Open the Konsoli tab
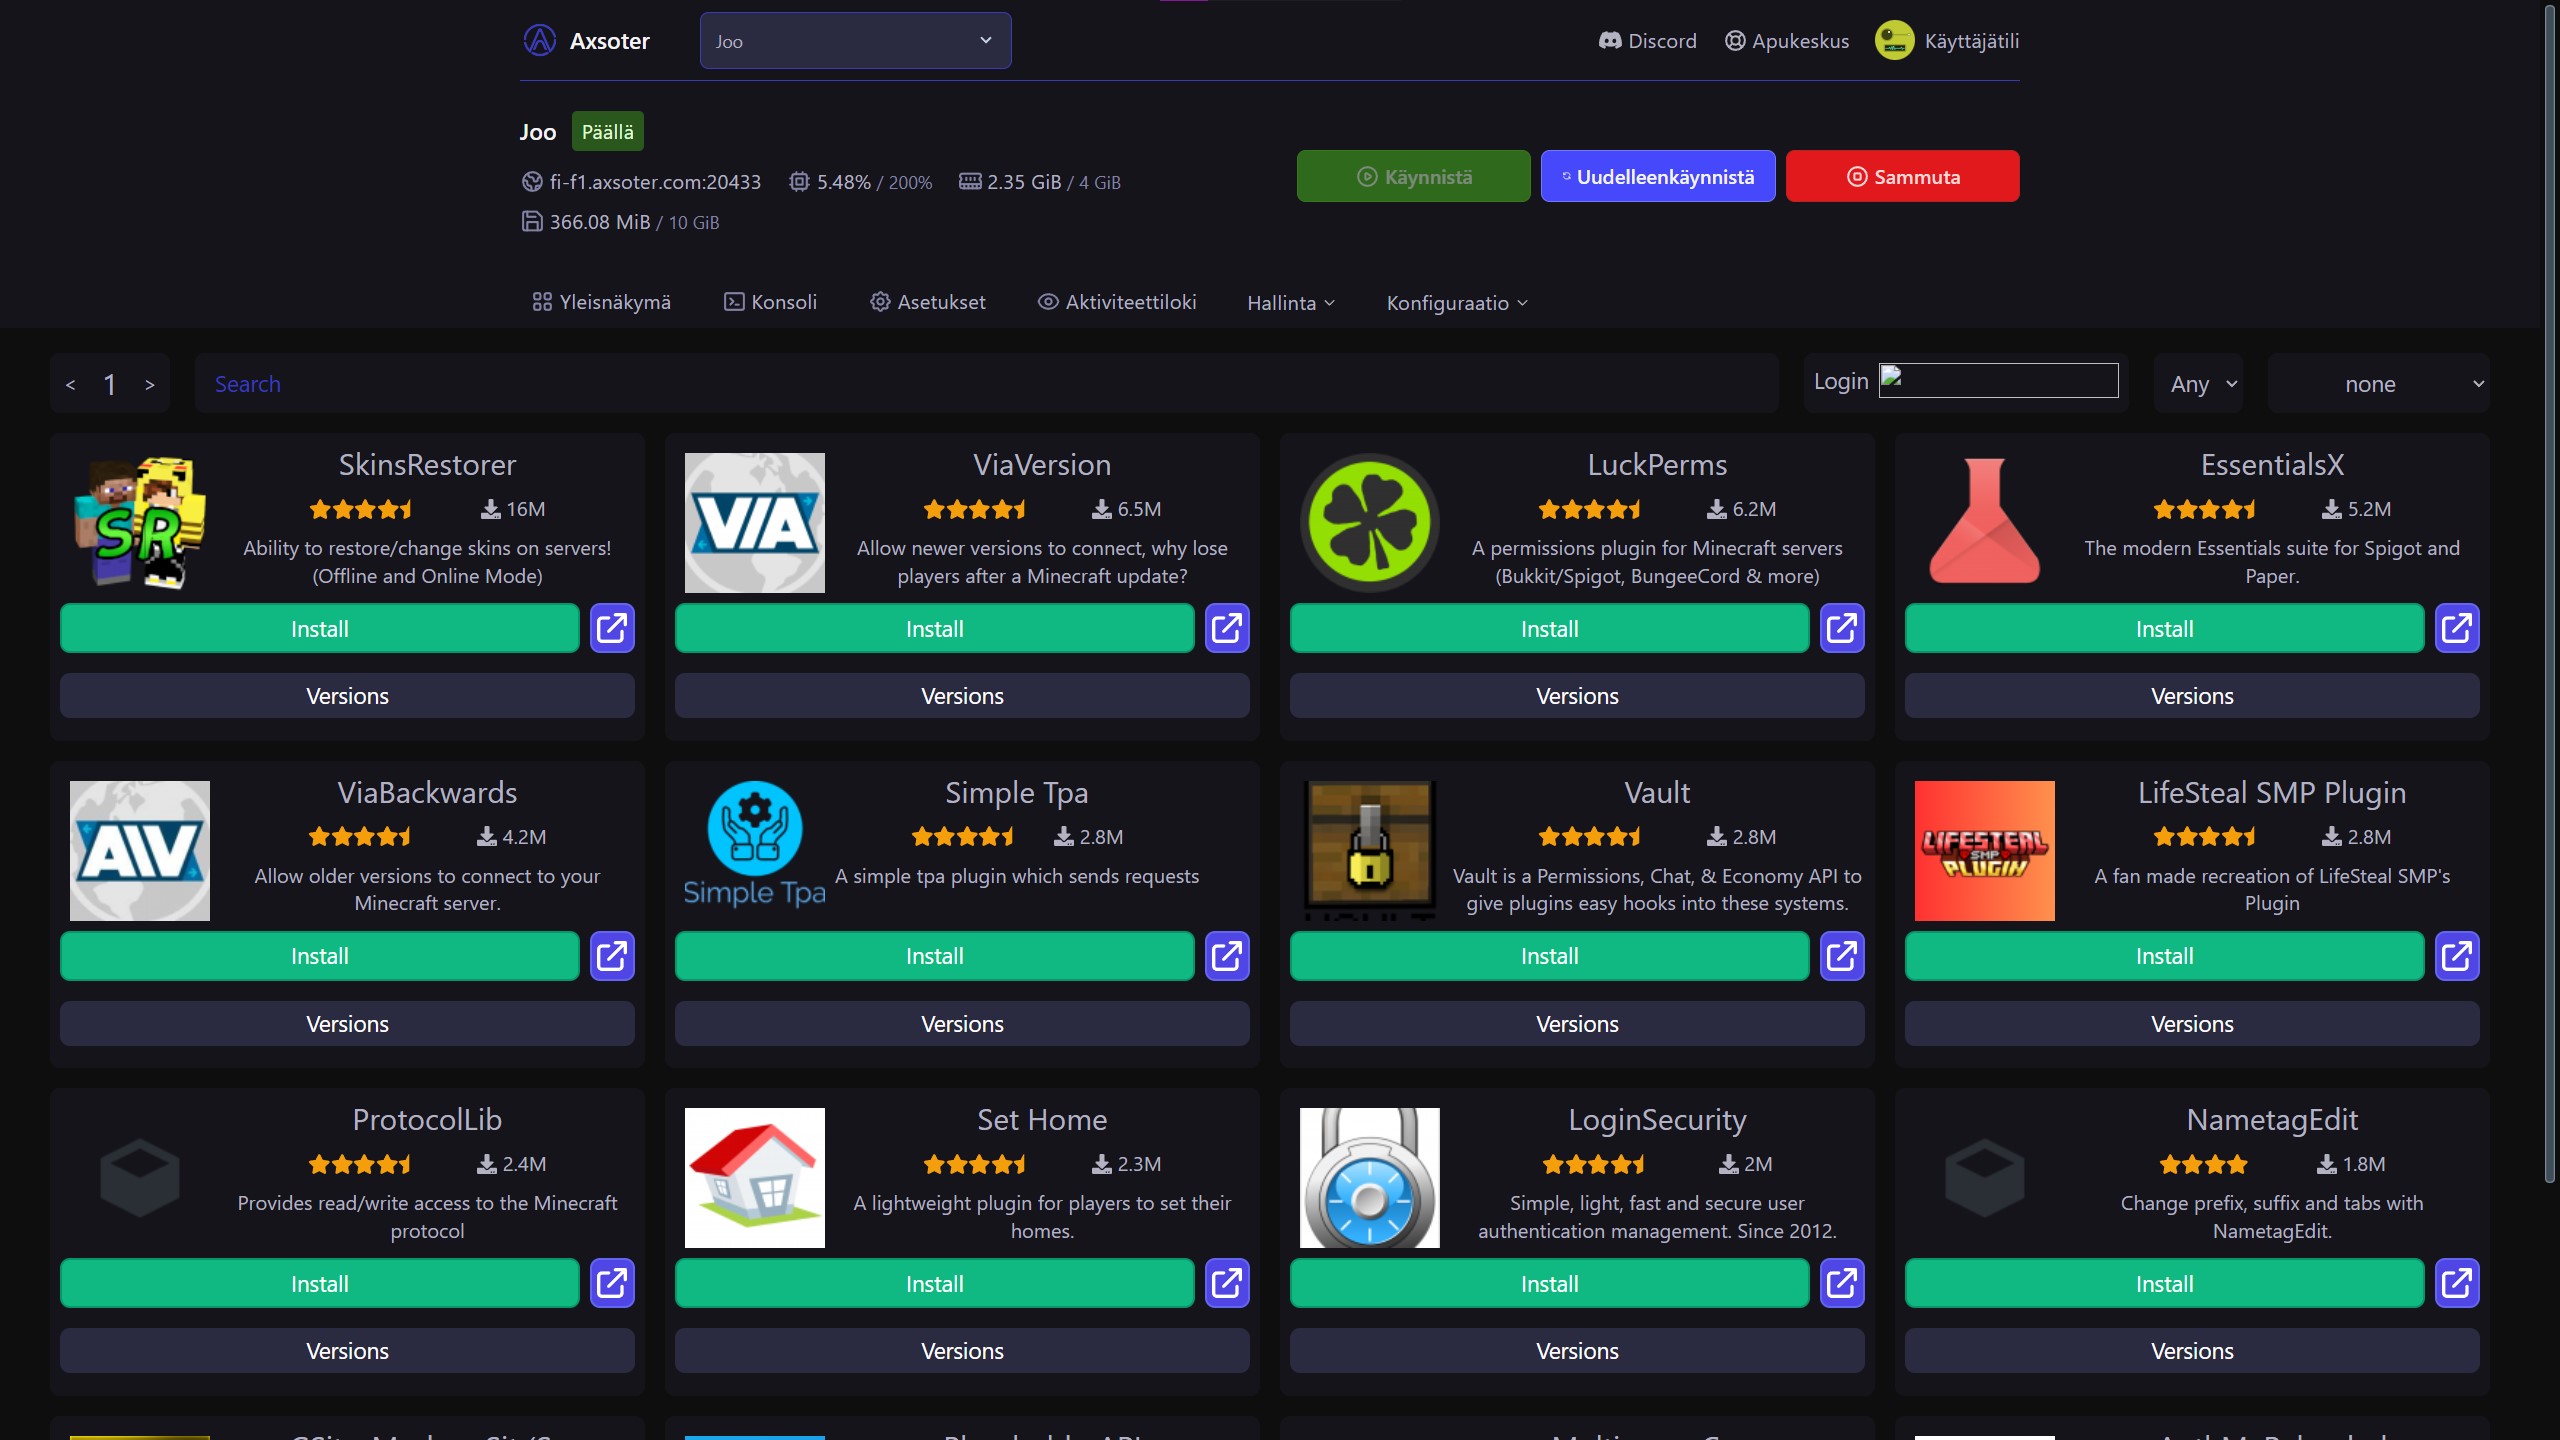This screenshot has height=1440, width=2560. (770, 302)
